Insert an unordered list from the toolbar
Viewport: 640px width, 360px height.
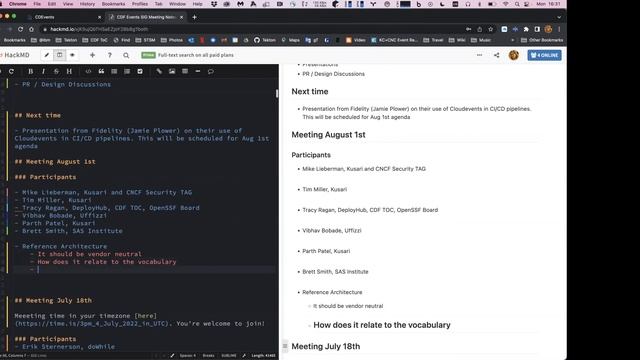tap(114, 71)
